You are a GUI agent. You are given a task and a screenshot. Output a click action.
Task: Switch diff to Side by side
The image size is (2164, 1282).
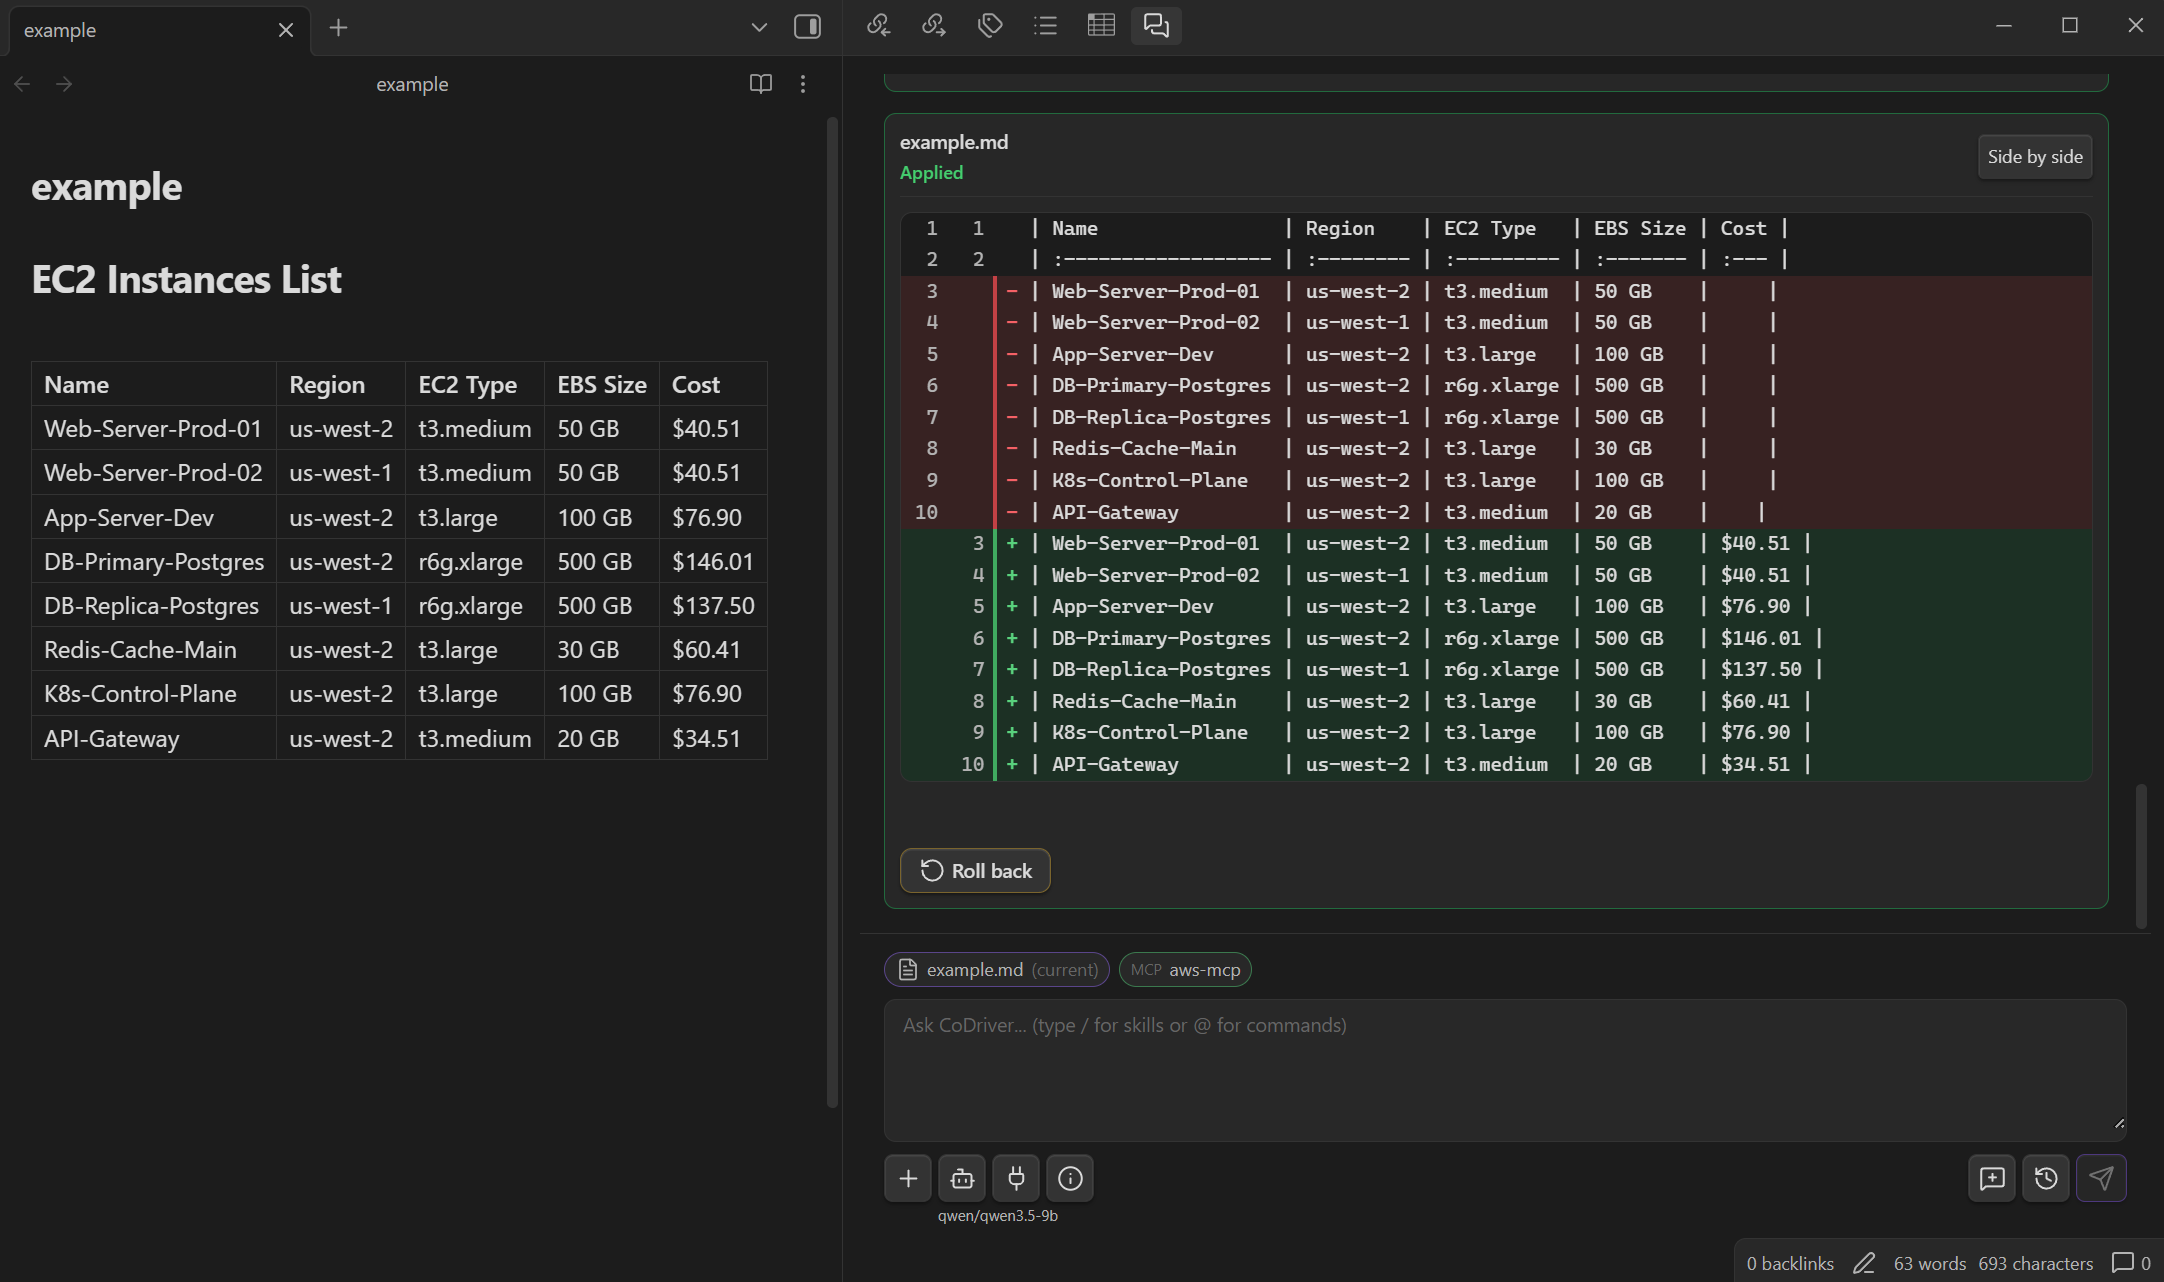(2035, 157)
